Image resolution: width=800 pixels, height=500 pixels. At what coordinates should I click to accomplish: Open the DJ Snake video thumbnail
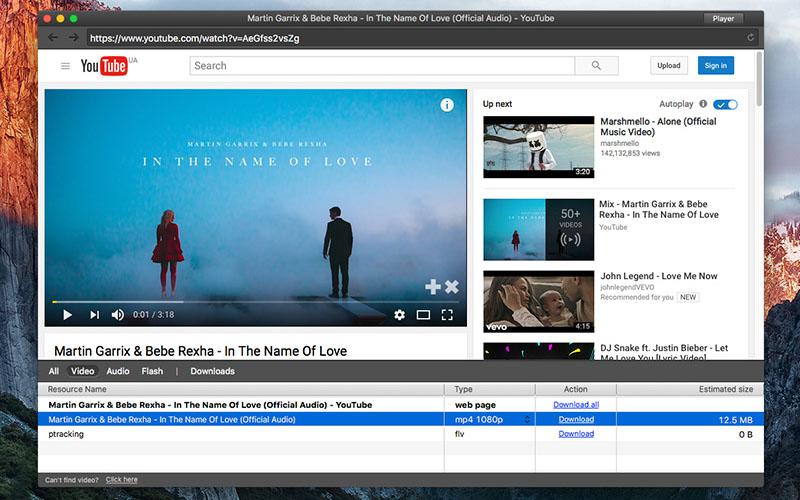(539, 352)
